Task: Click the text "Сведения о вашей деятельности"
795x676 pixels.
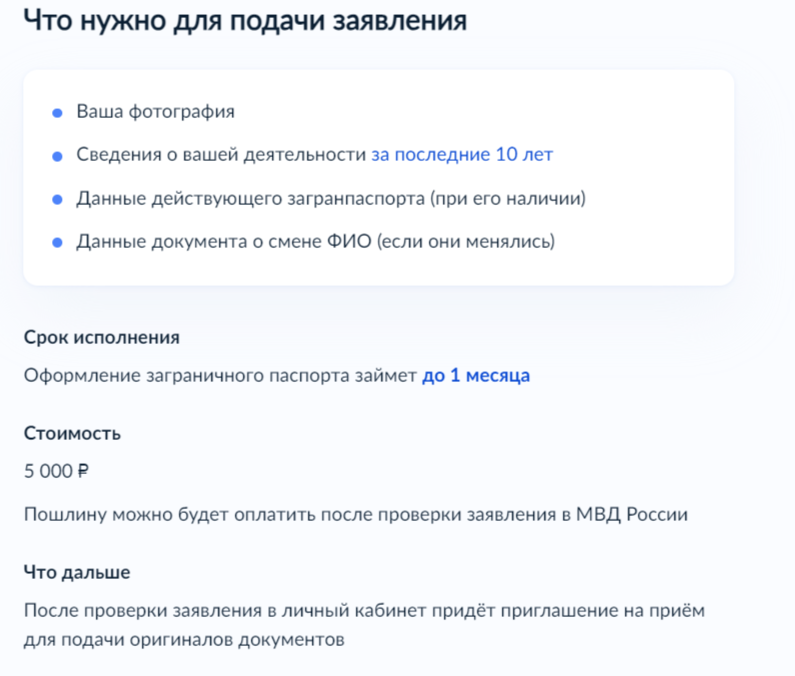Action: click(221, 154)
